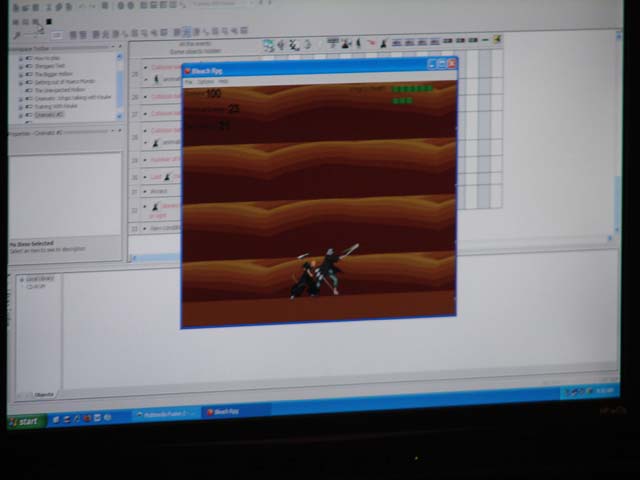The width and height of the screenshot is (640, 480).
Task: Click the character sprite icon in event row 28
Action: pos(155,142)
